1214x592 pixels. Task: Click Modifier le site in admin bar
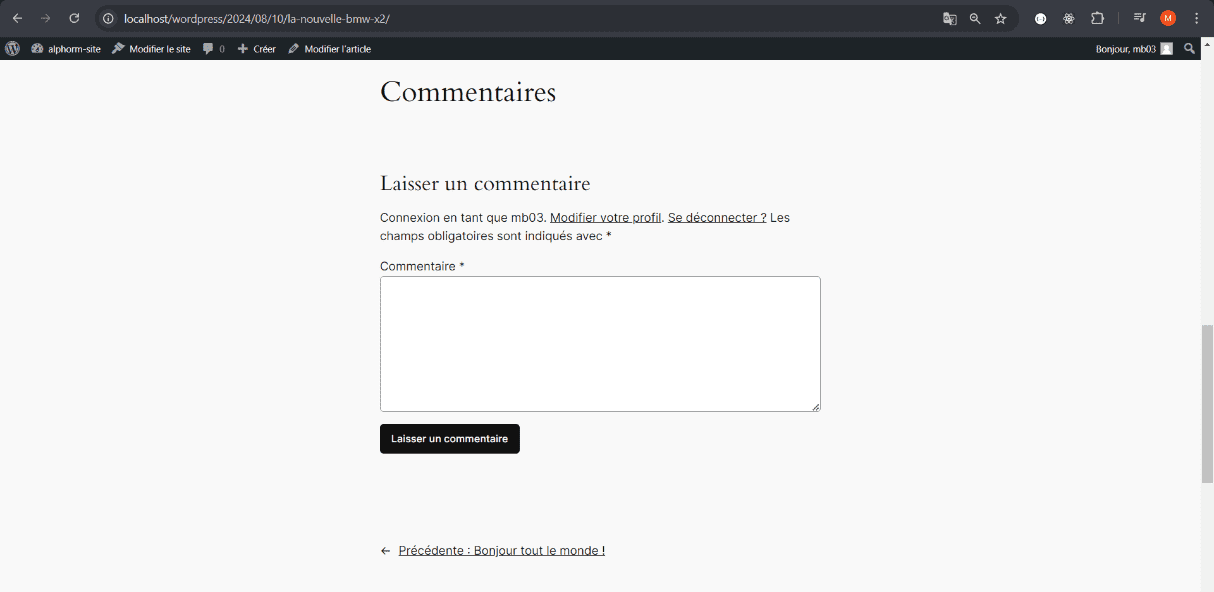tap(151, 48)
